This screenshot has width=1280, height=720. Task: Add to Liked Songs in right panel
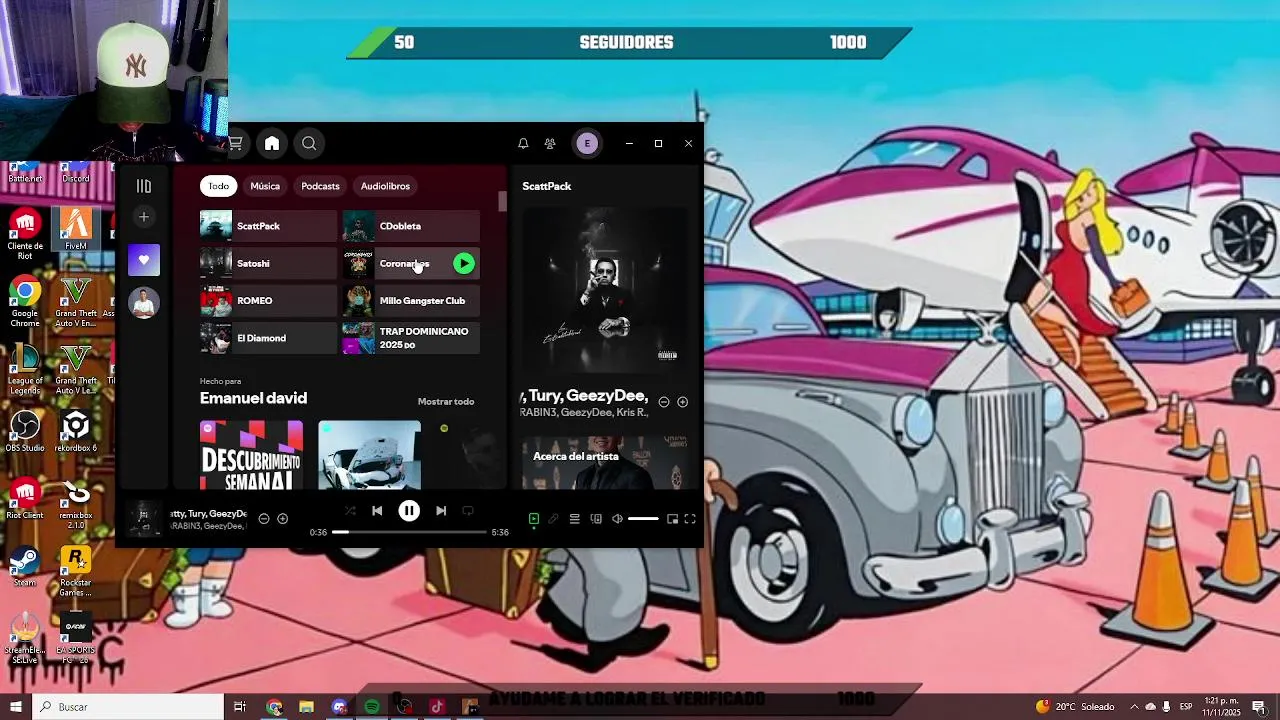click(683, 402)
